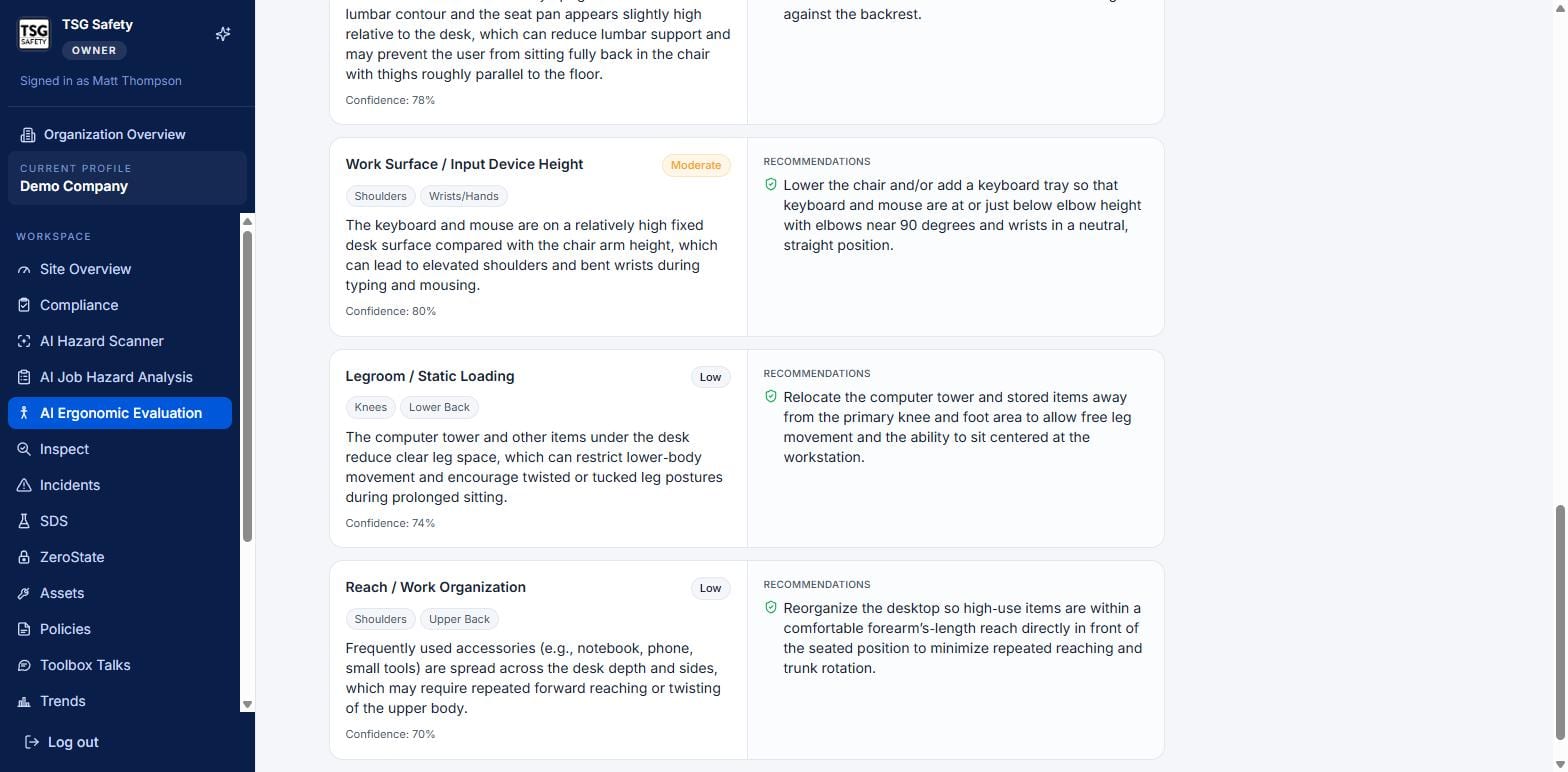Screen dimensions: 1568x772
Task: Click the ZeroState lock icon
Action: 24,557
